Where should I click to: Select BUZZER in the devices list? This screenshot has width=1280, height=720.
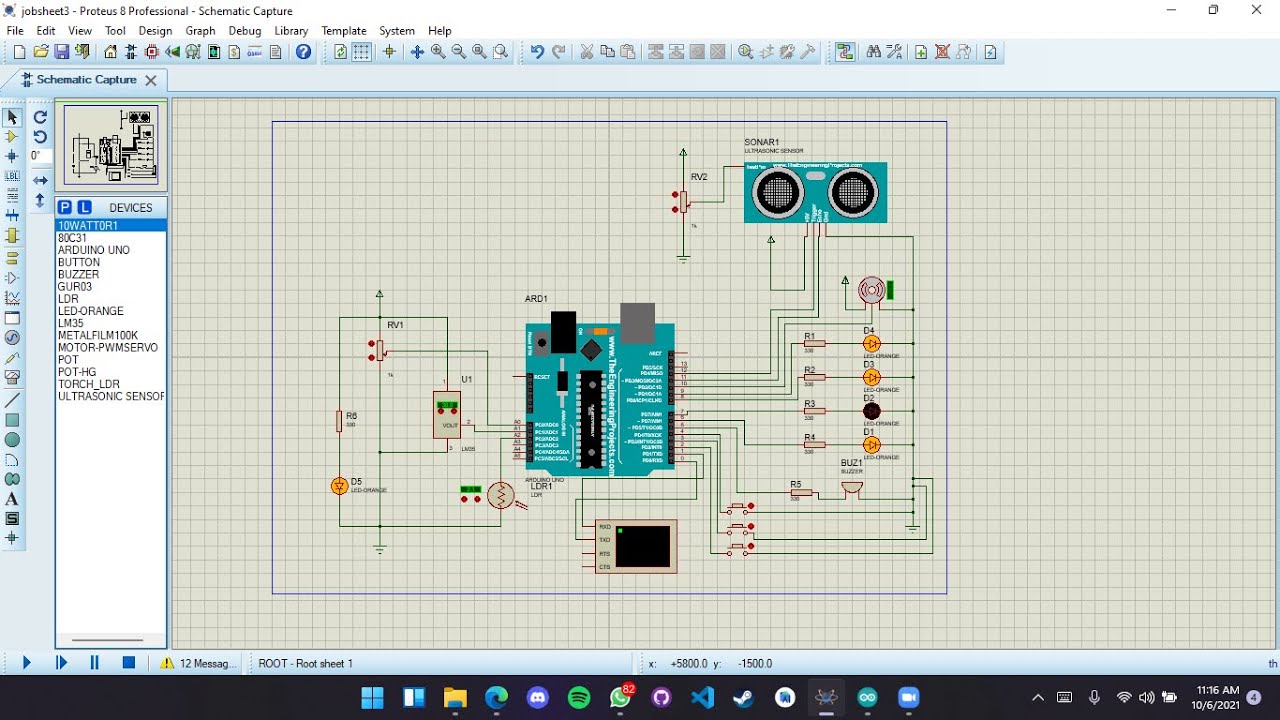coord(78,274)
